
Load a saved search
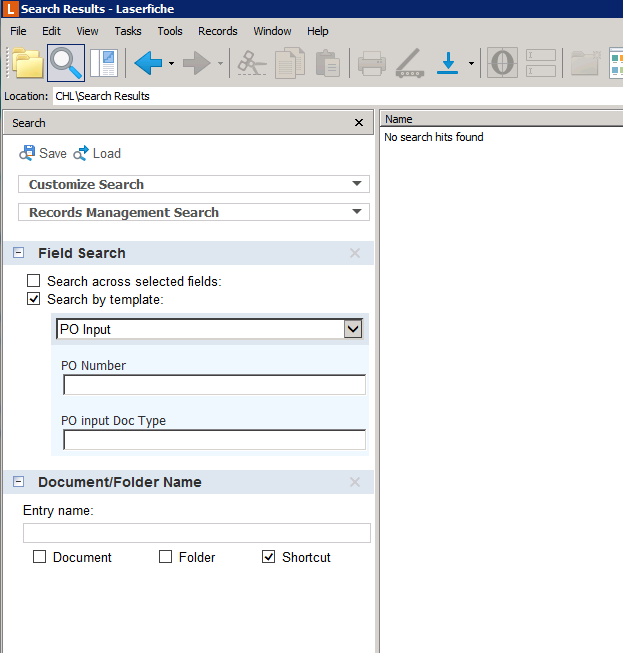point(97,153)
